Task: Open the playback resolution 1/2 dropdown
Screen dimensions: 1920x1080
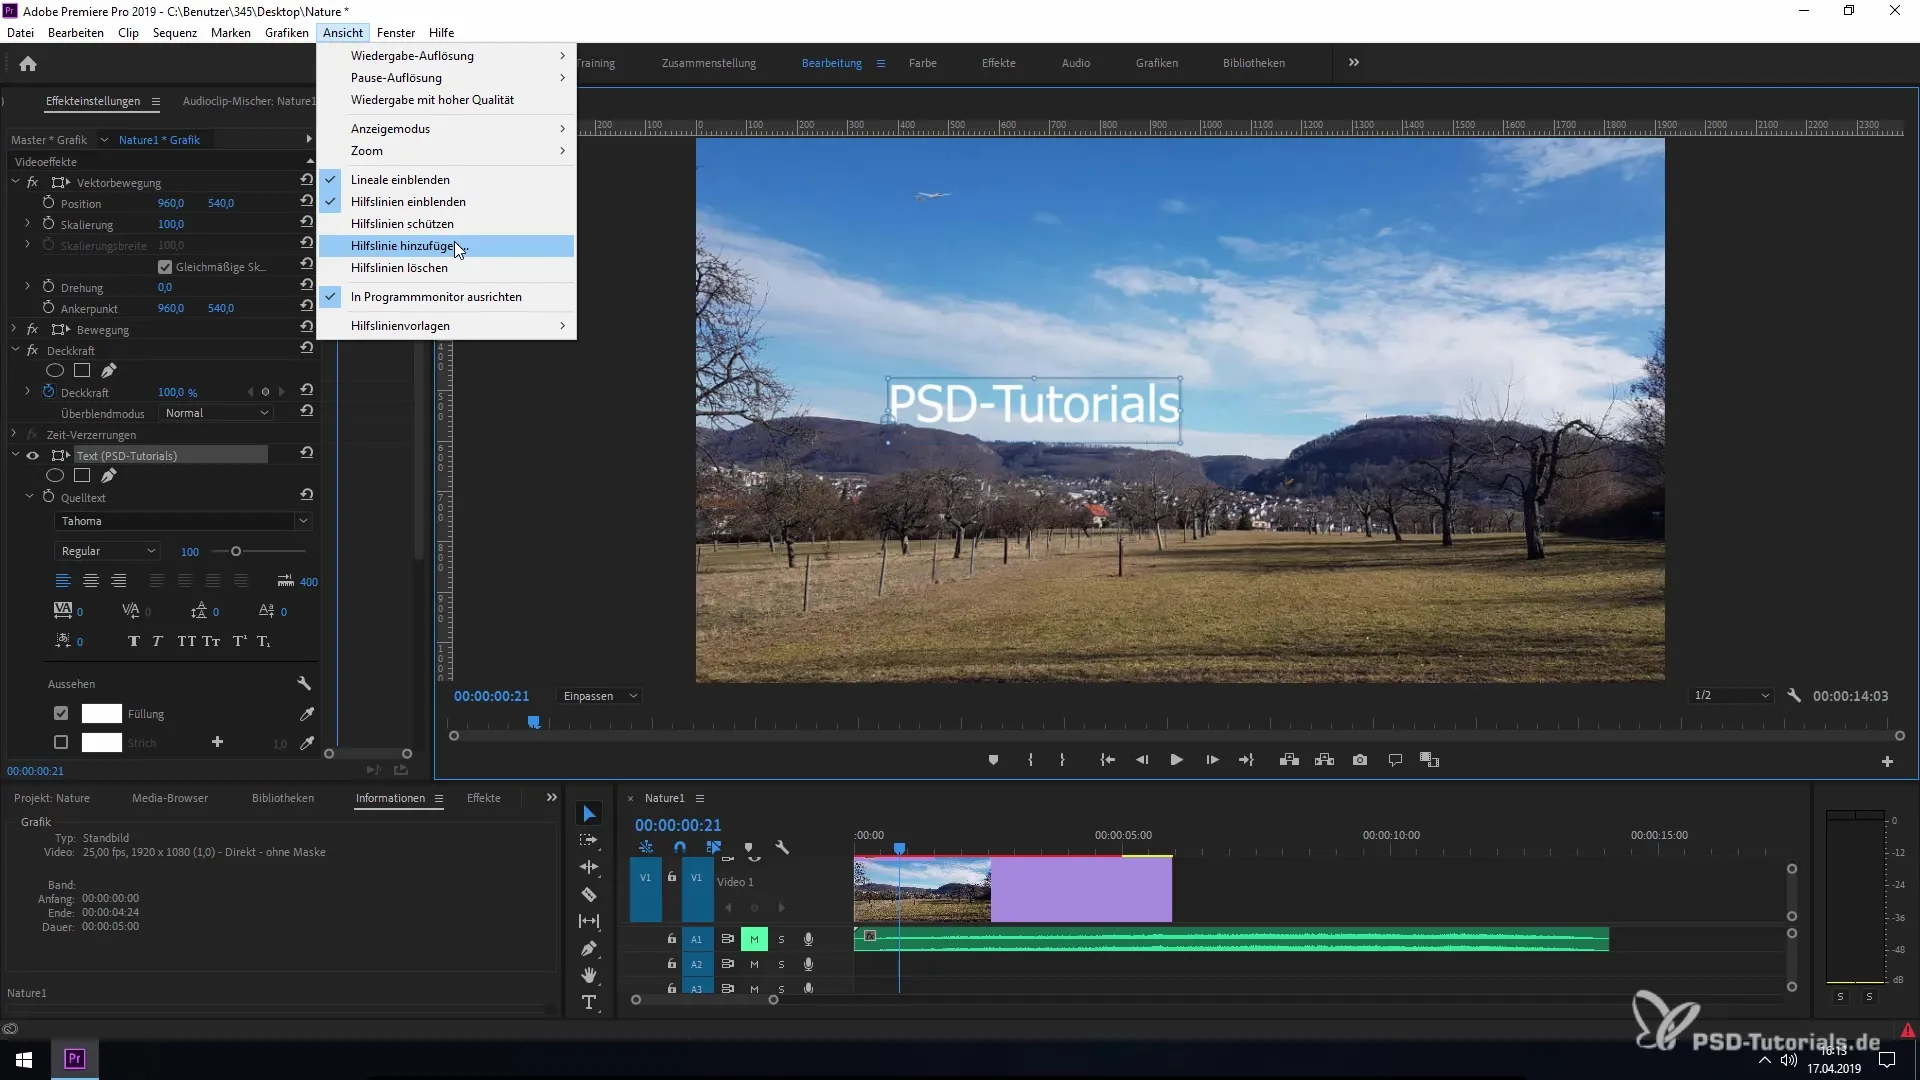Action: [1731, 695]
